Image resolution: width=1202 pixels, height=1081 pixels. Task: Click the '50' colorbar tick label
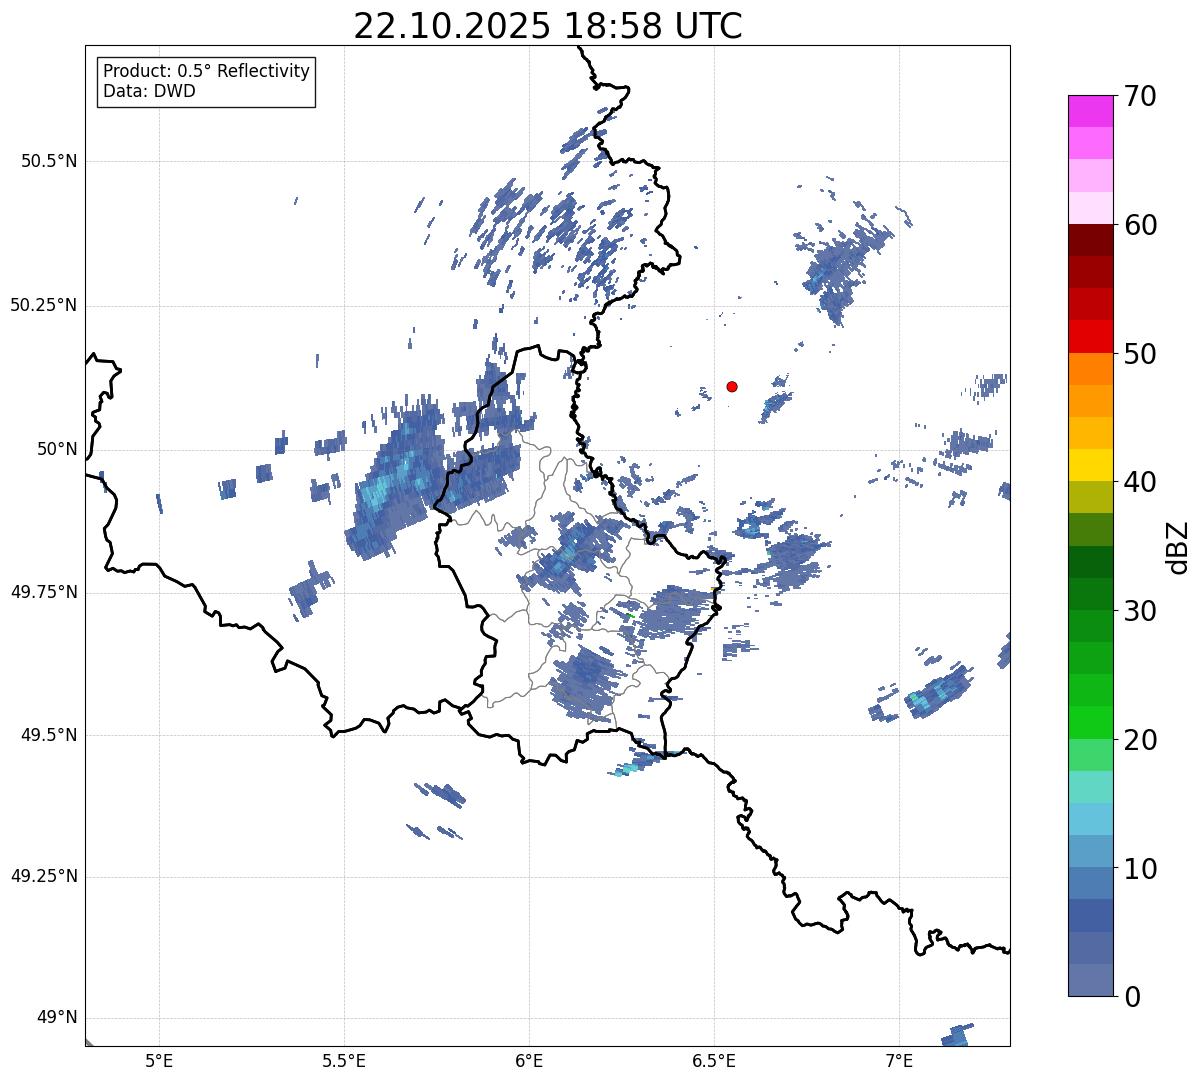[1140, 354]
